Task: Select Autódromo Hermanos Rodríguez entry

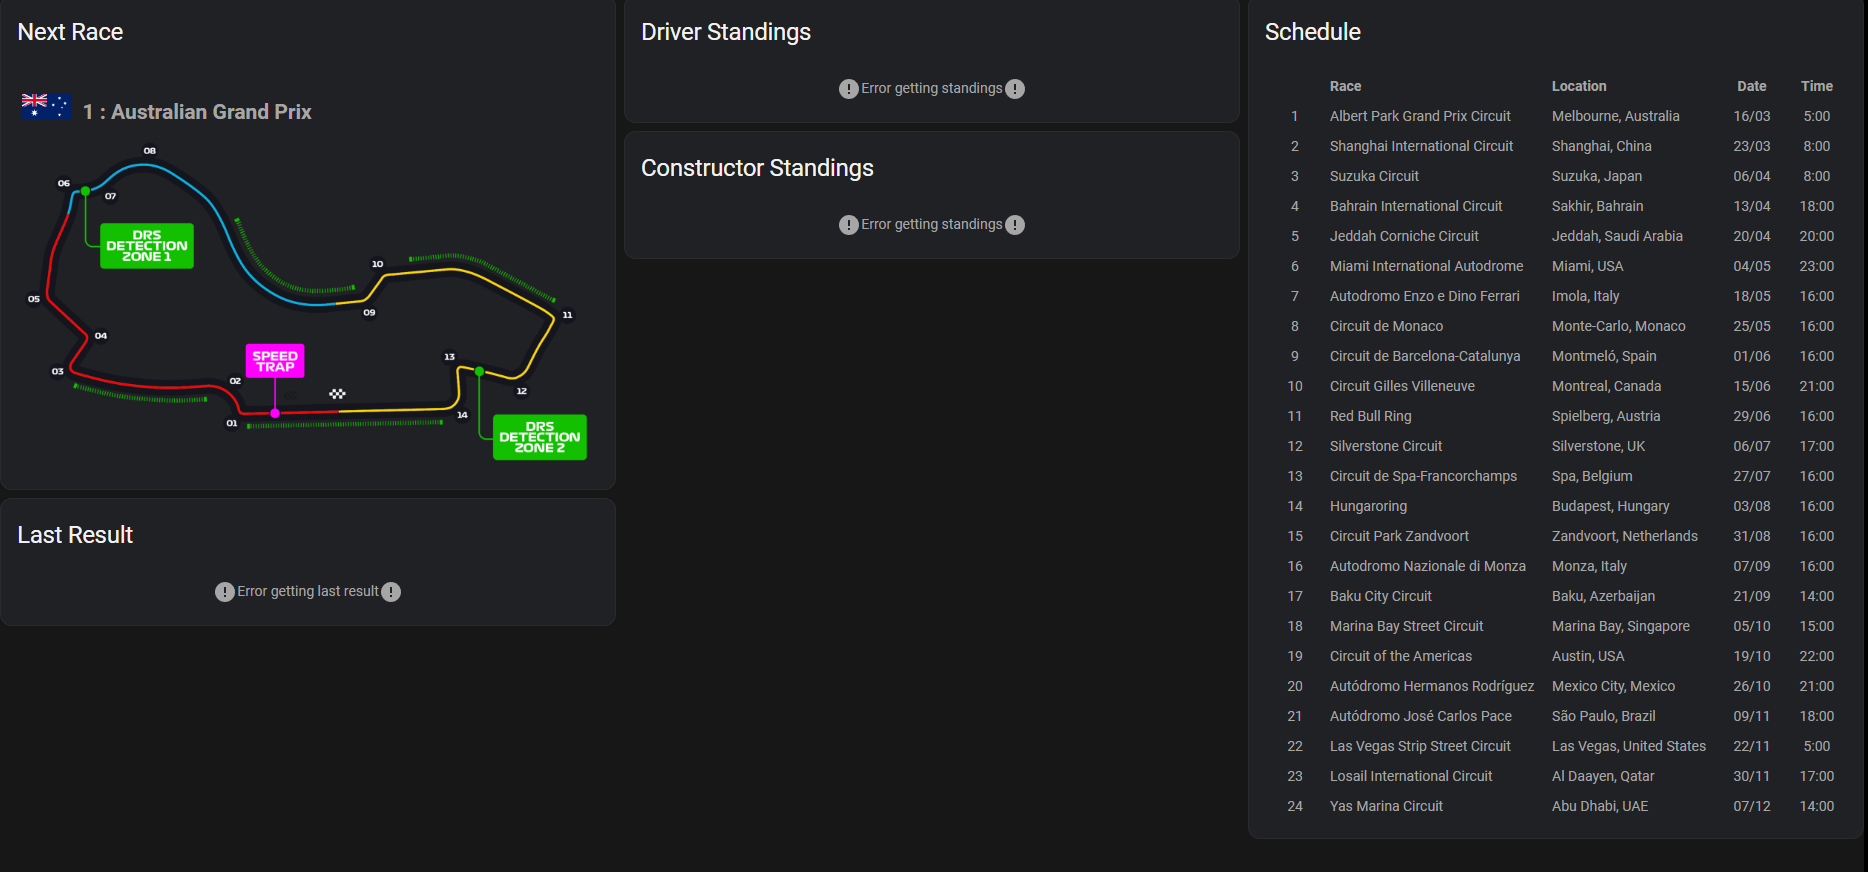Action: (x=1431, y=686)
